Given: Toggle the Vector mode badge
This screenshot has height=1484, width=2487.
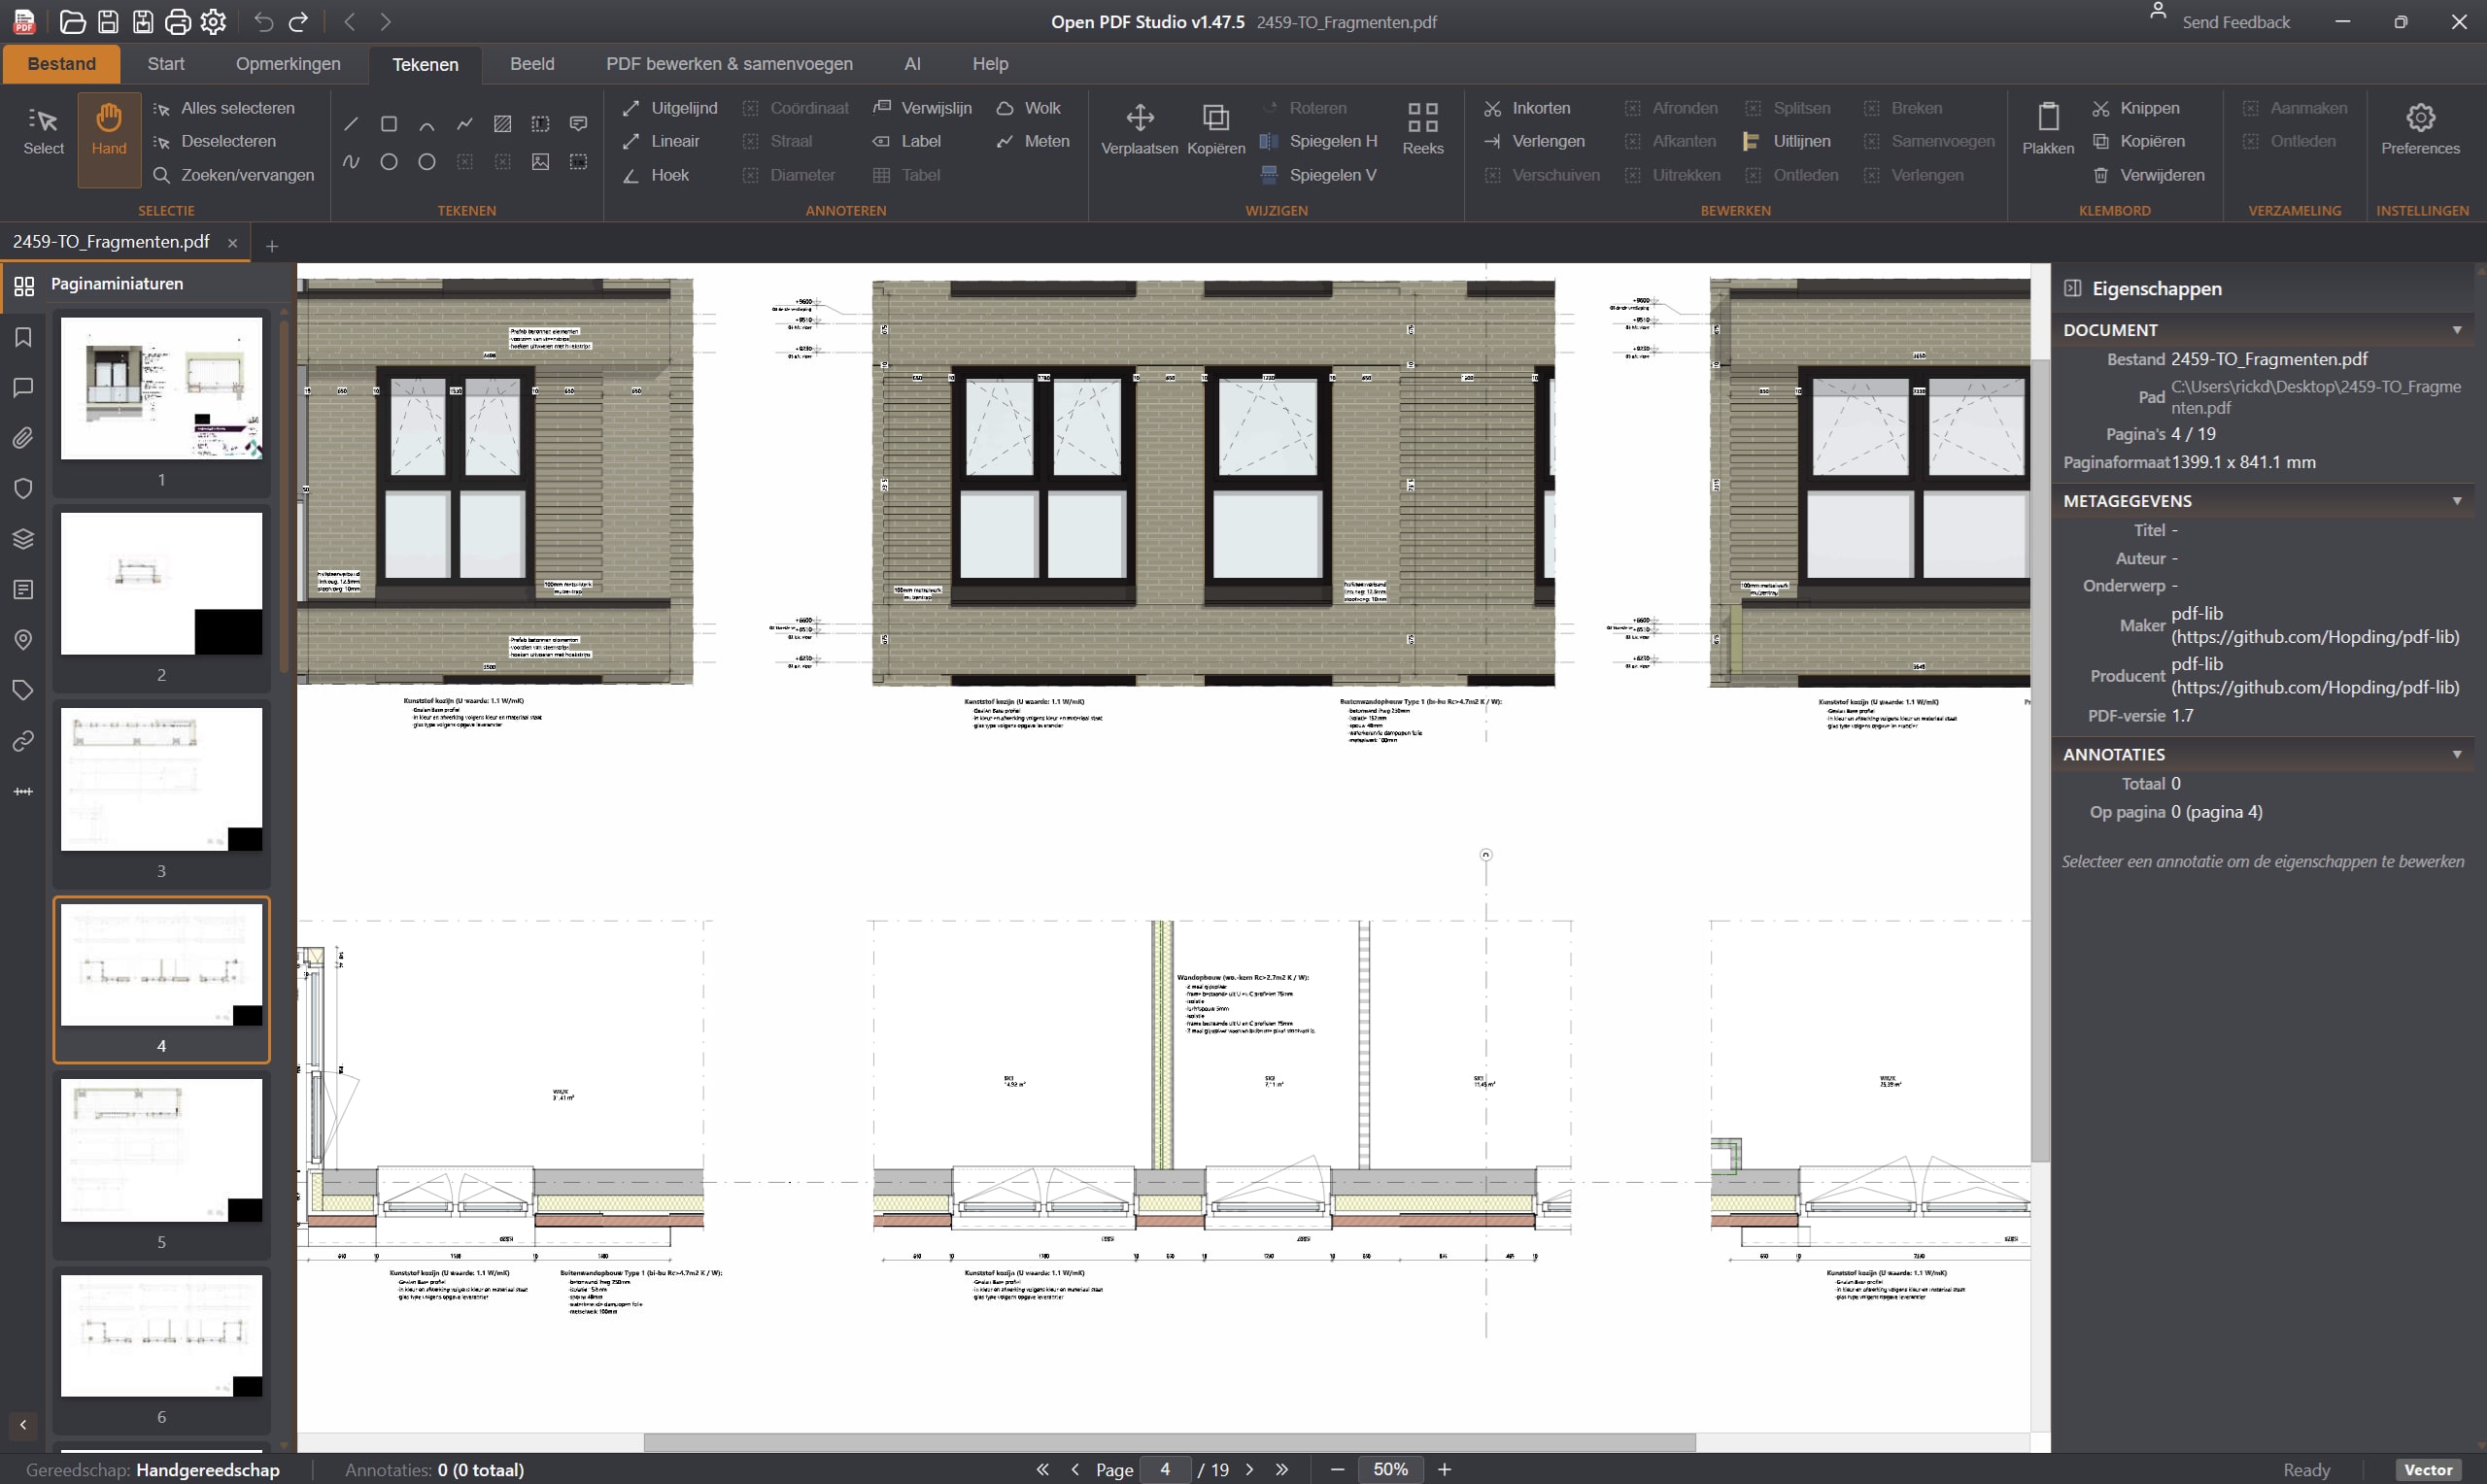Looking at the screenshot, I should tap(2428, 1469).
